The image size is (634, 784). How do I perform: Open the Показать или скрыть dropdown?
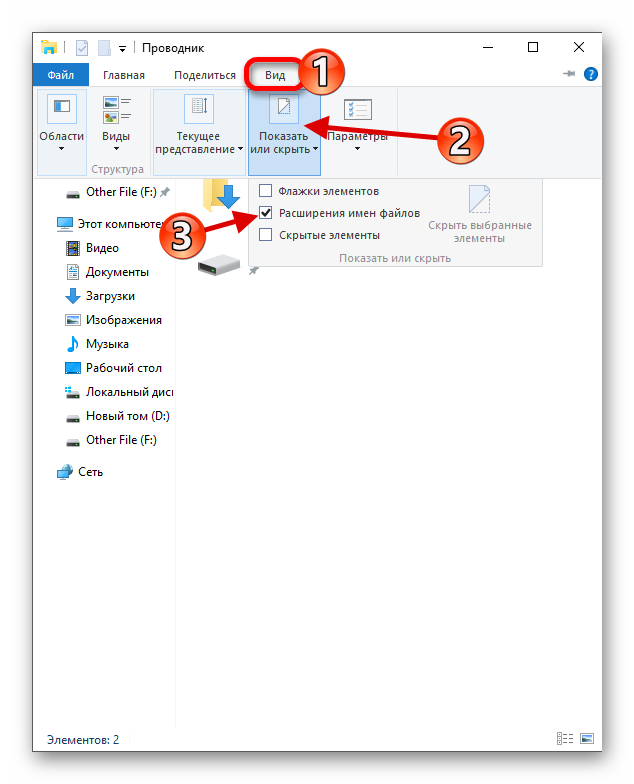(x=284, y=132)
